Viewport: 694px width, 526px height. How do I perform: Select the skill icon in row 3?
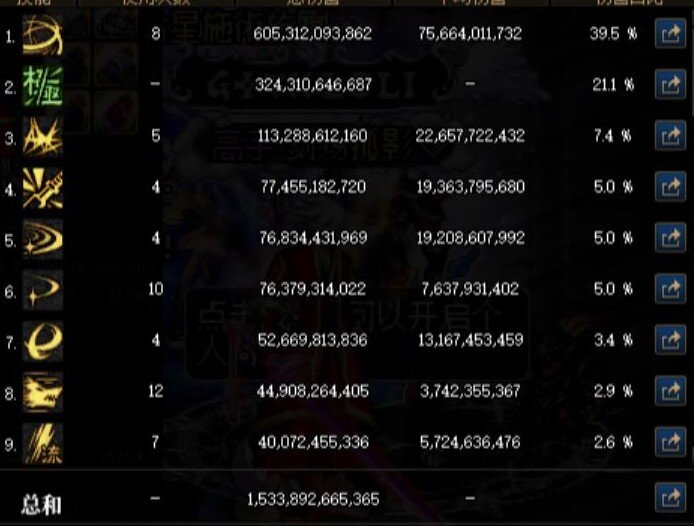pyautogui.click(x=42, y=137)
